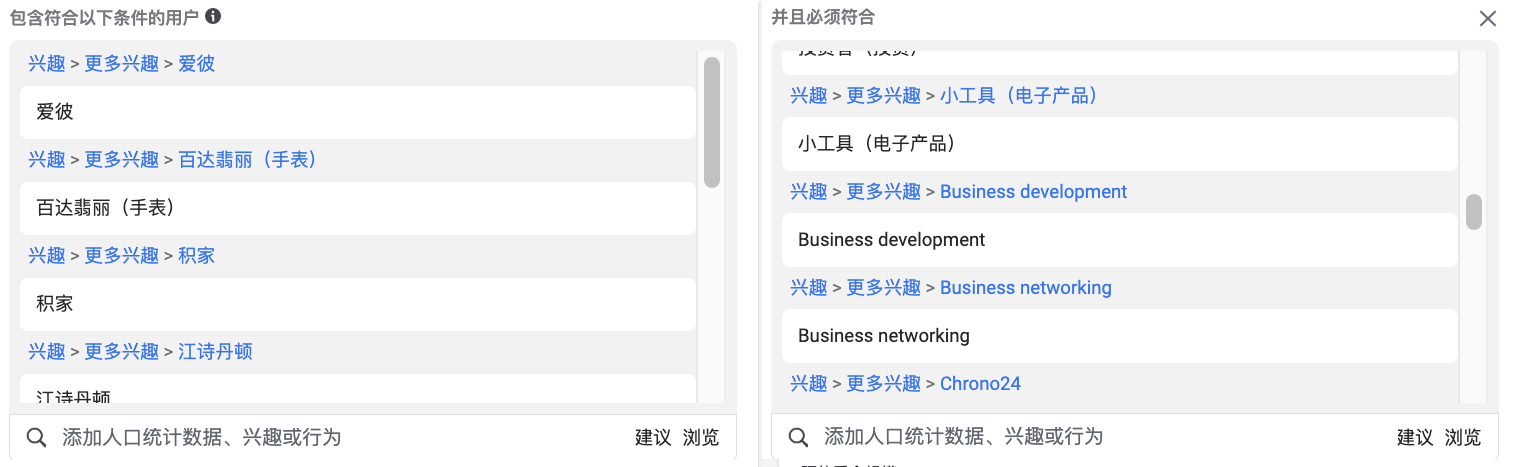Open breadcrumb link Business networking
This screenshot has width=1515, height=467.
point(1026,288)
